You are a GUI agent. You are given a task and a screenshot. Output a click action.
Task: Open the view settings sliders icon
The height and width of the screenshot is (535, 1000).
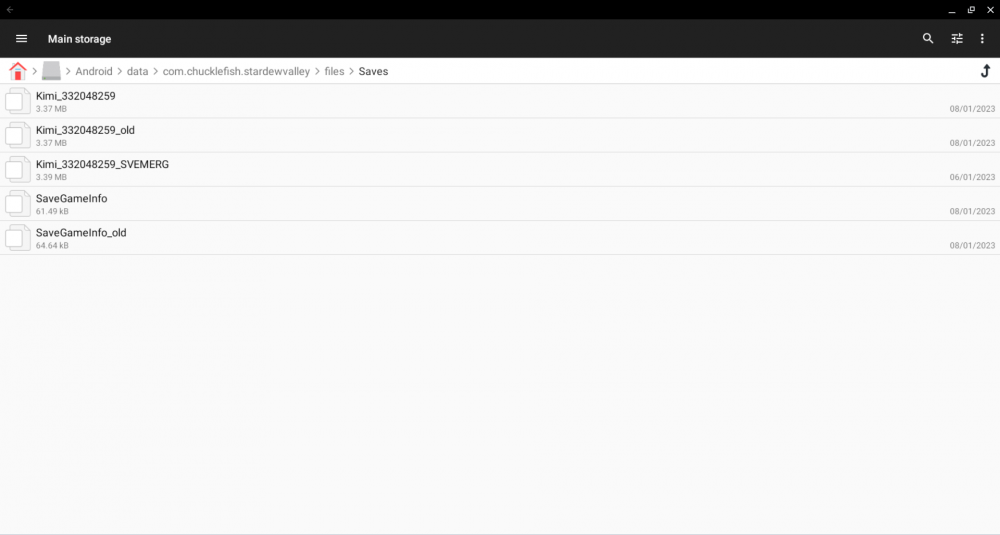pos(957,39)
